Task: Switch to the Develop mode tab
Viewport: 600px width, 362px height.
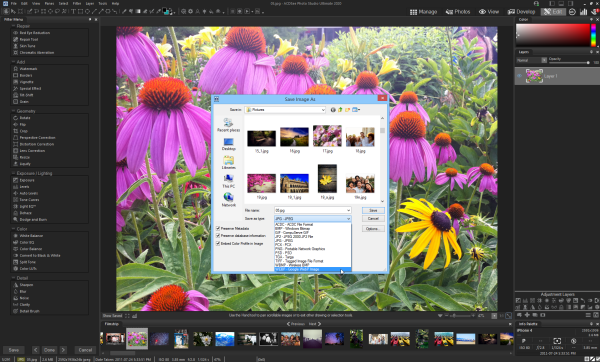Action: pyautogui.click(x=521, y=12)
